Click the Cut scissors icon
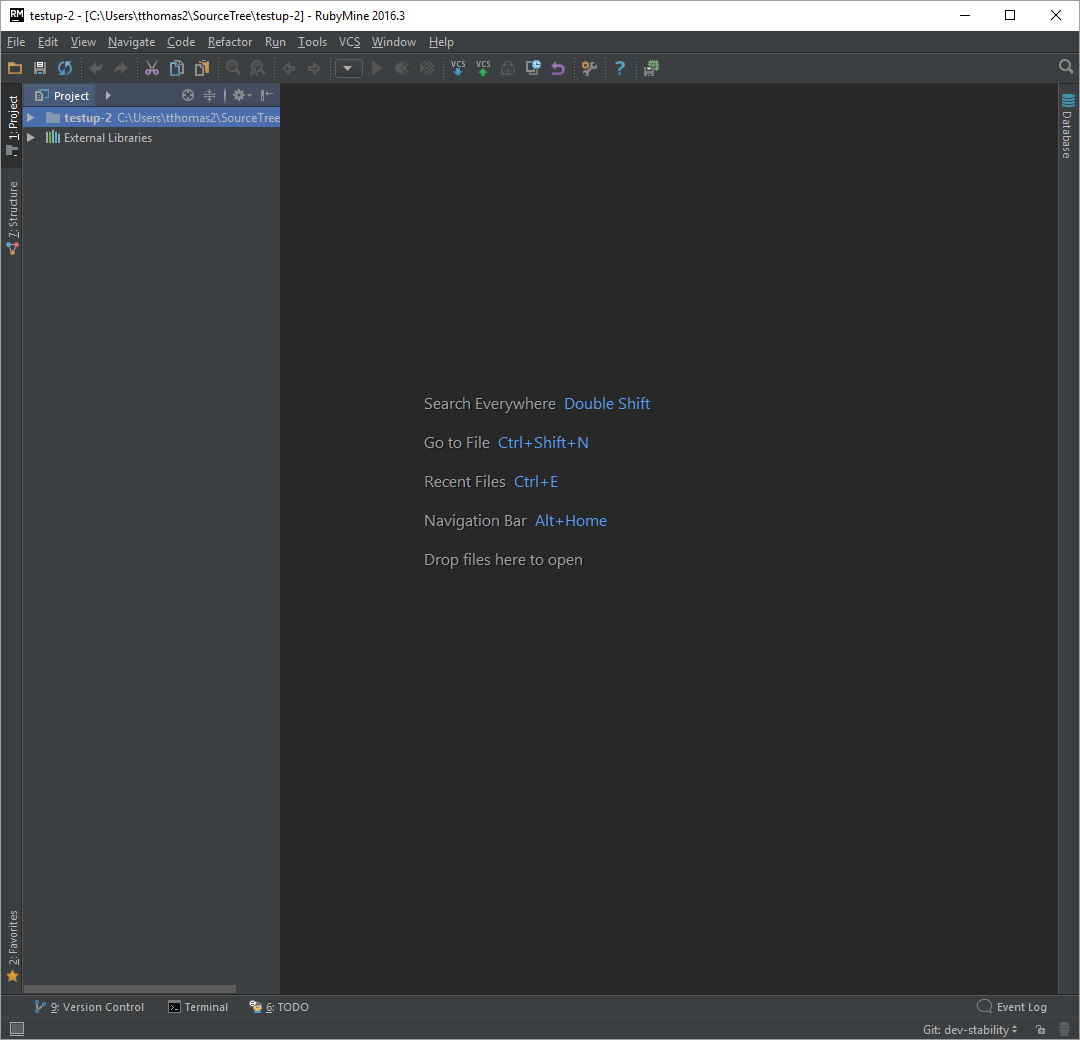This screenshot has height=1040, width=1080. pyautogui.click(x=152, y=68)
